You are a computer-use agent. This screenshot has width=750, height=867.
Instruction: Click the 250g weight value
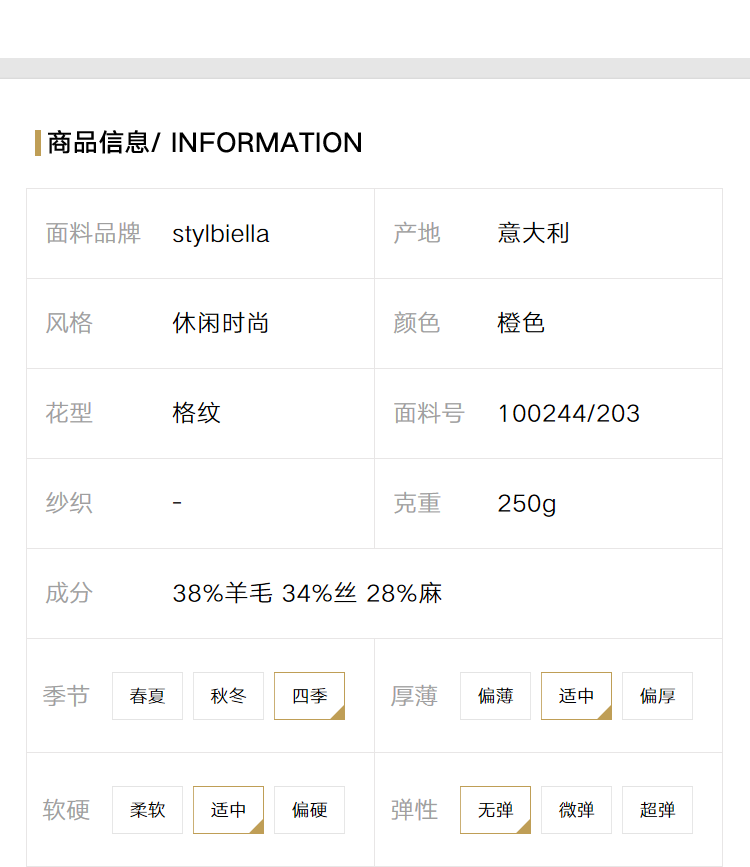[527, 504]
